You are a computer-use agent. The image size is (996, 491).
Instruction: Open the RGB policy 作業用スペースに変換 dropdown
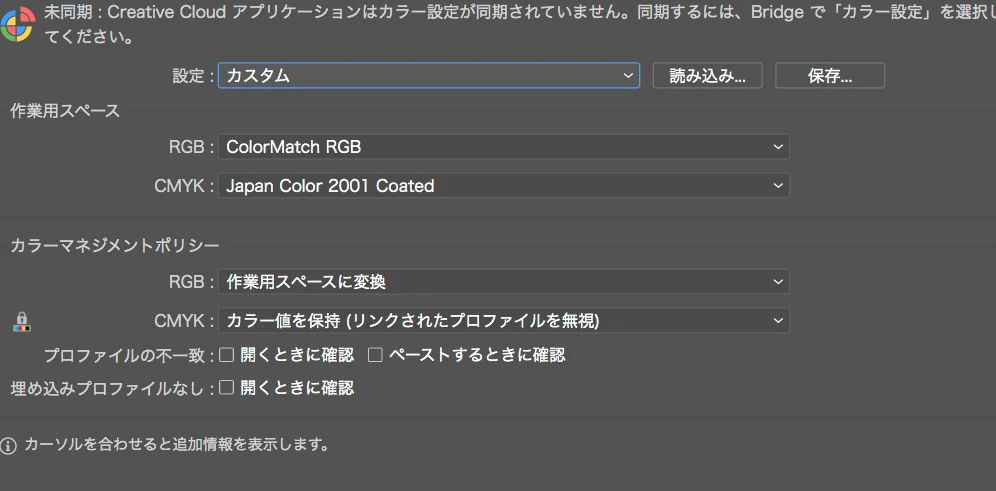(504, 282)
